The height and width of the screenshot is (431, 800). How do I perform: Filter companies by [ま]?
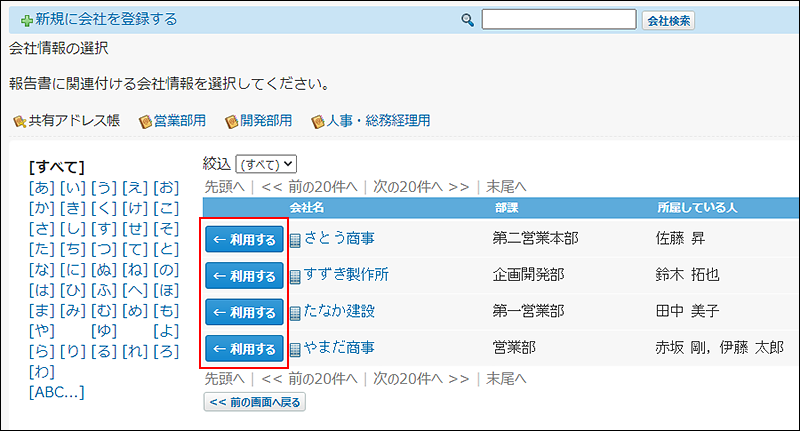(42, 310)
